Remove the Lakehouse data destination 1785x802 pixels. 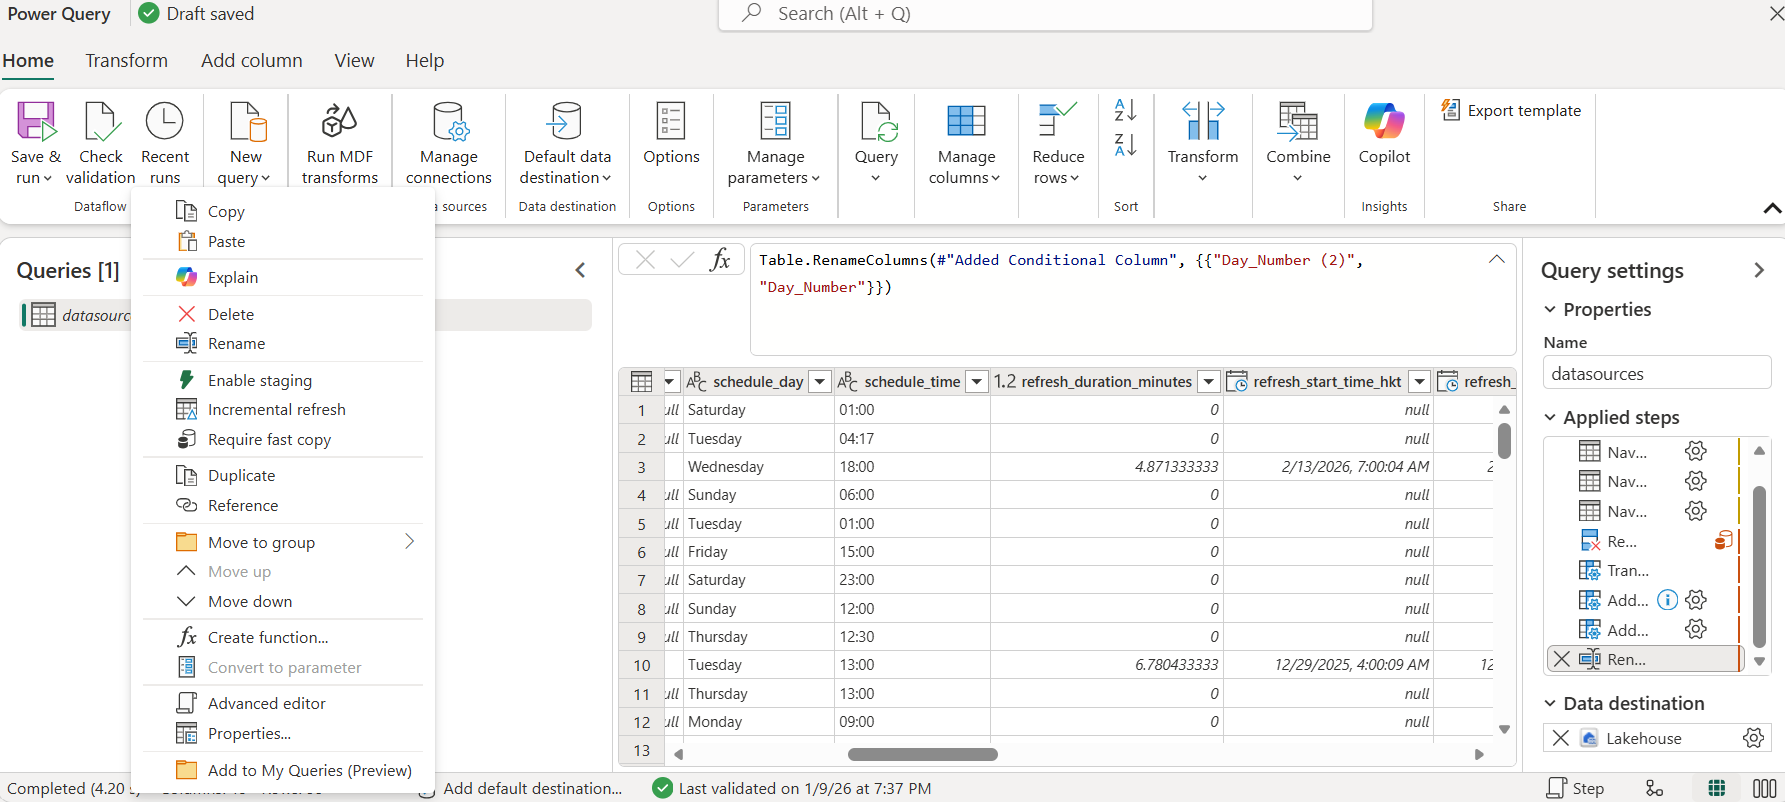click(1560, 738)
